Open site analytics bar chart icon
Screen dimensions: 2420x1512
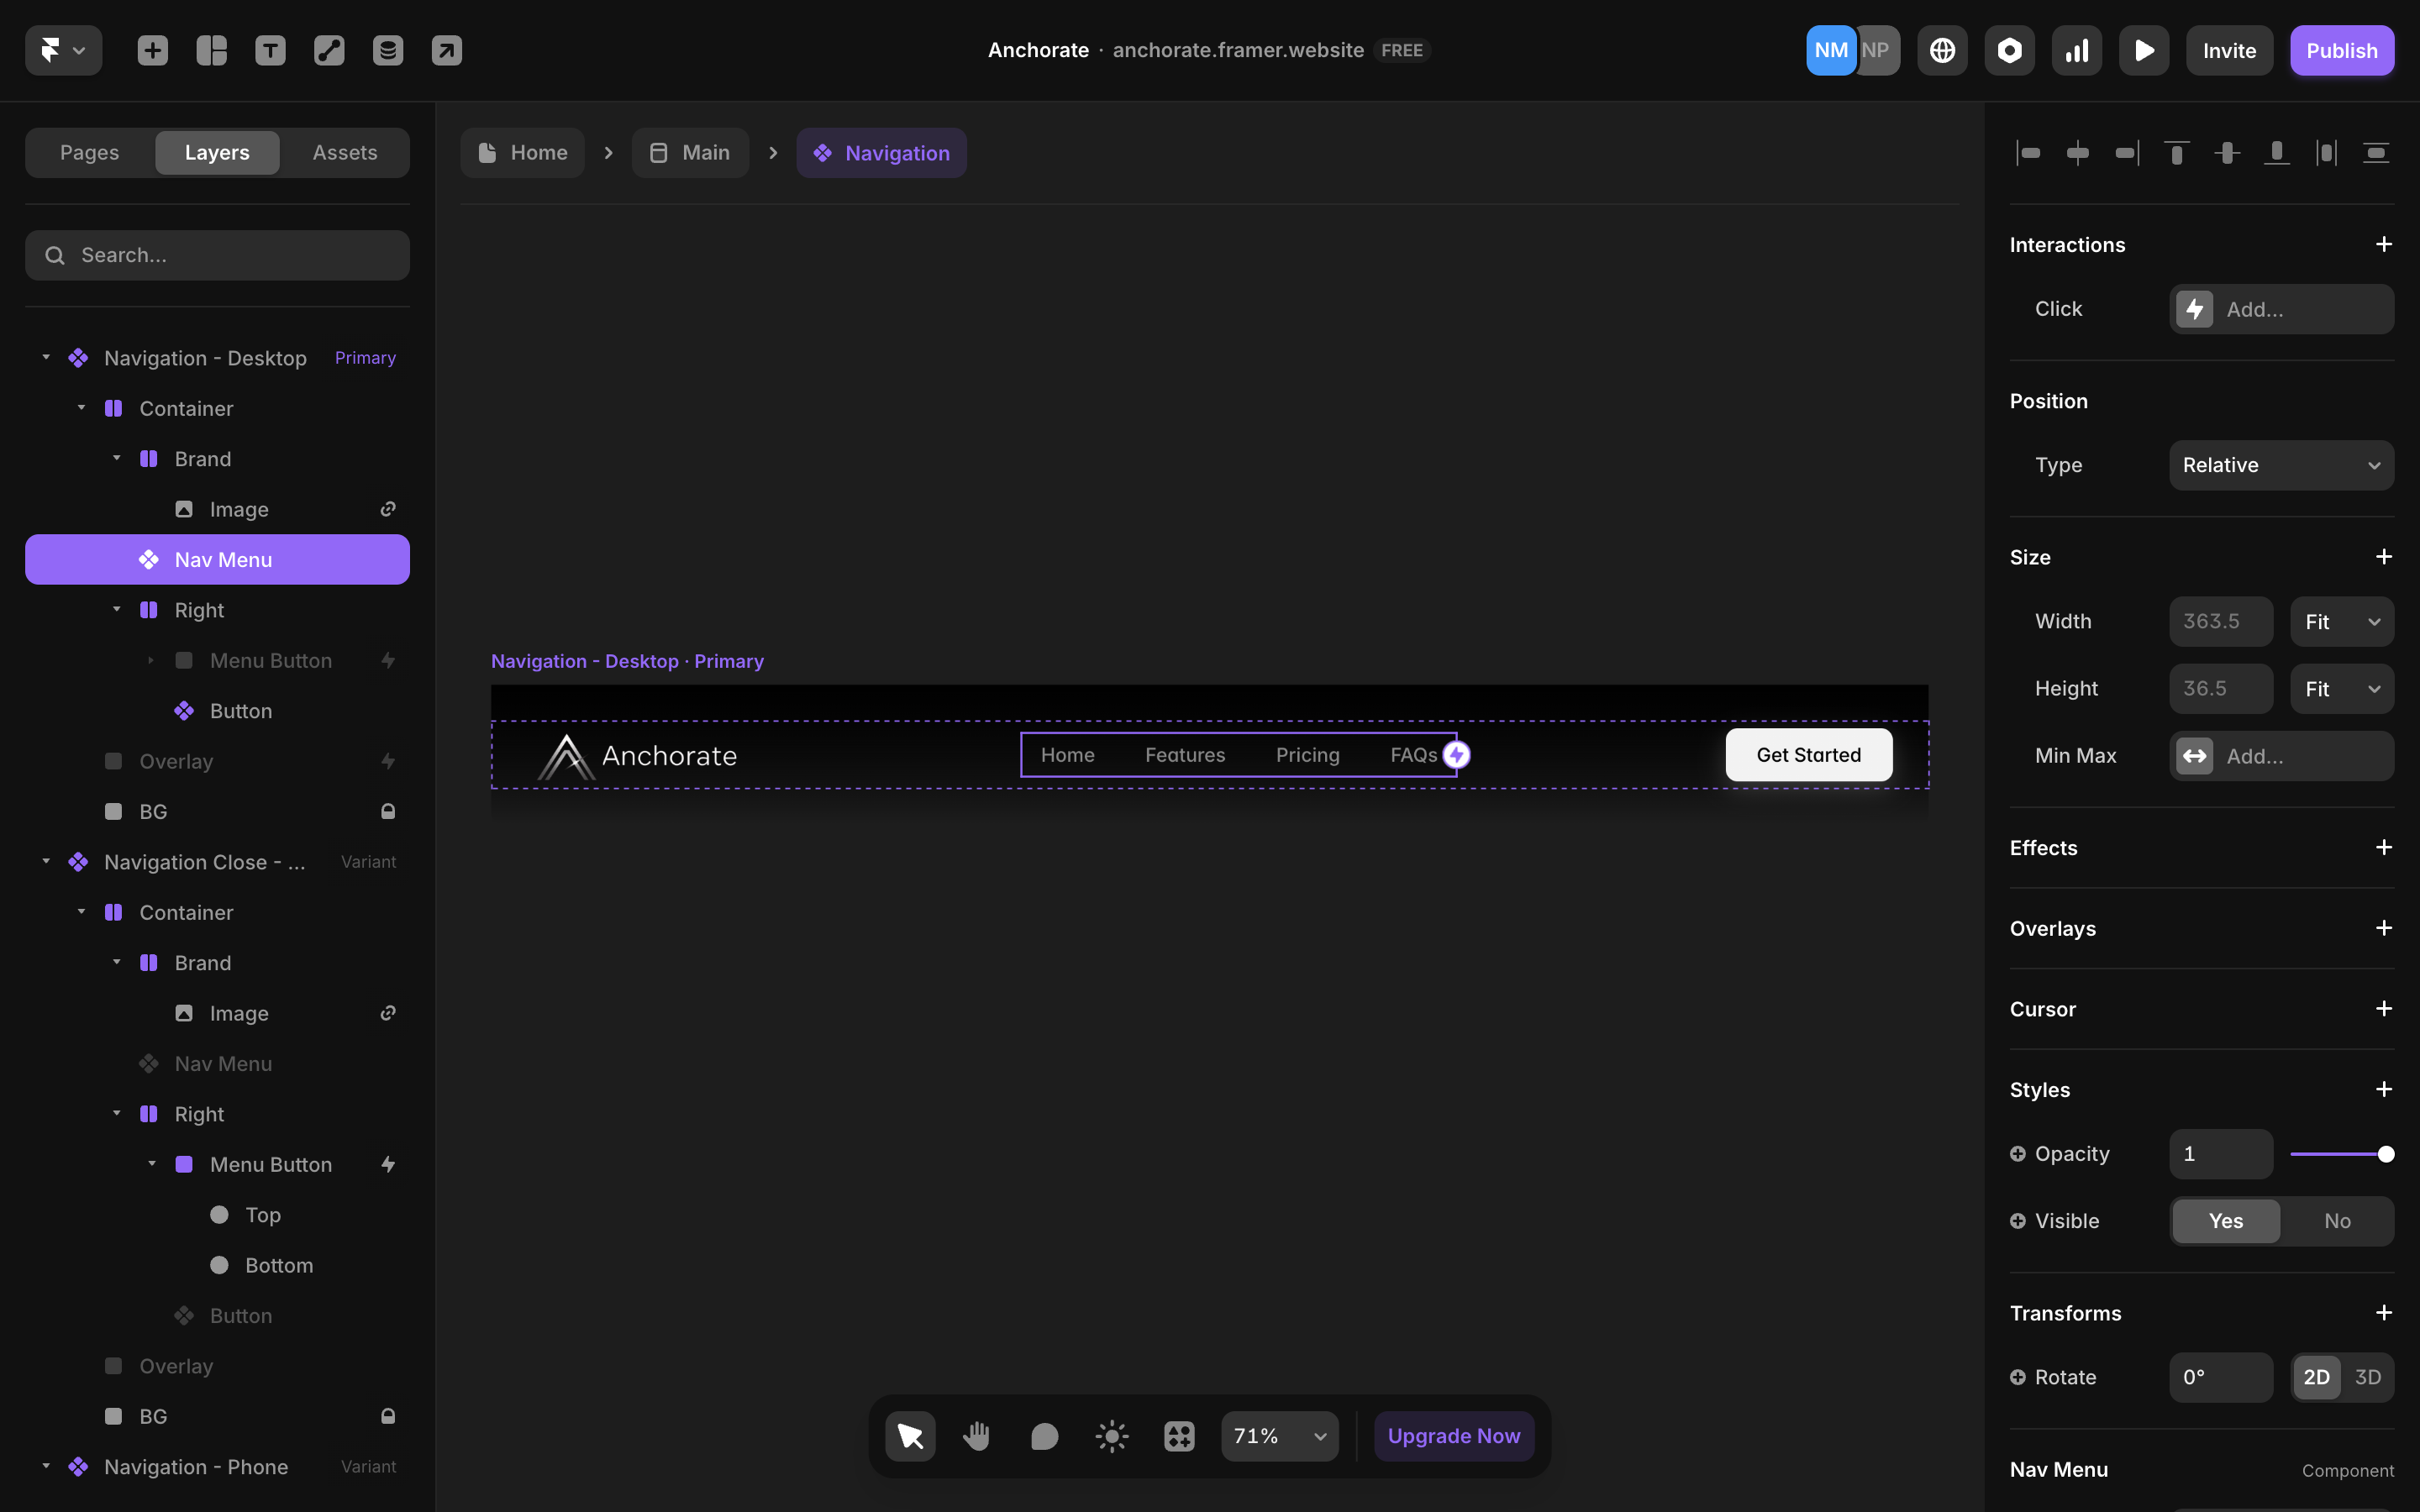tap(2077, 50)
